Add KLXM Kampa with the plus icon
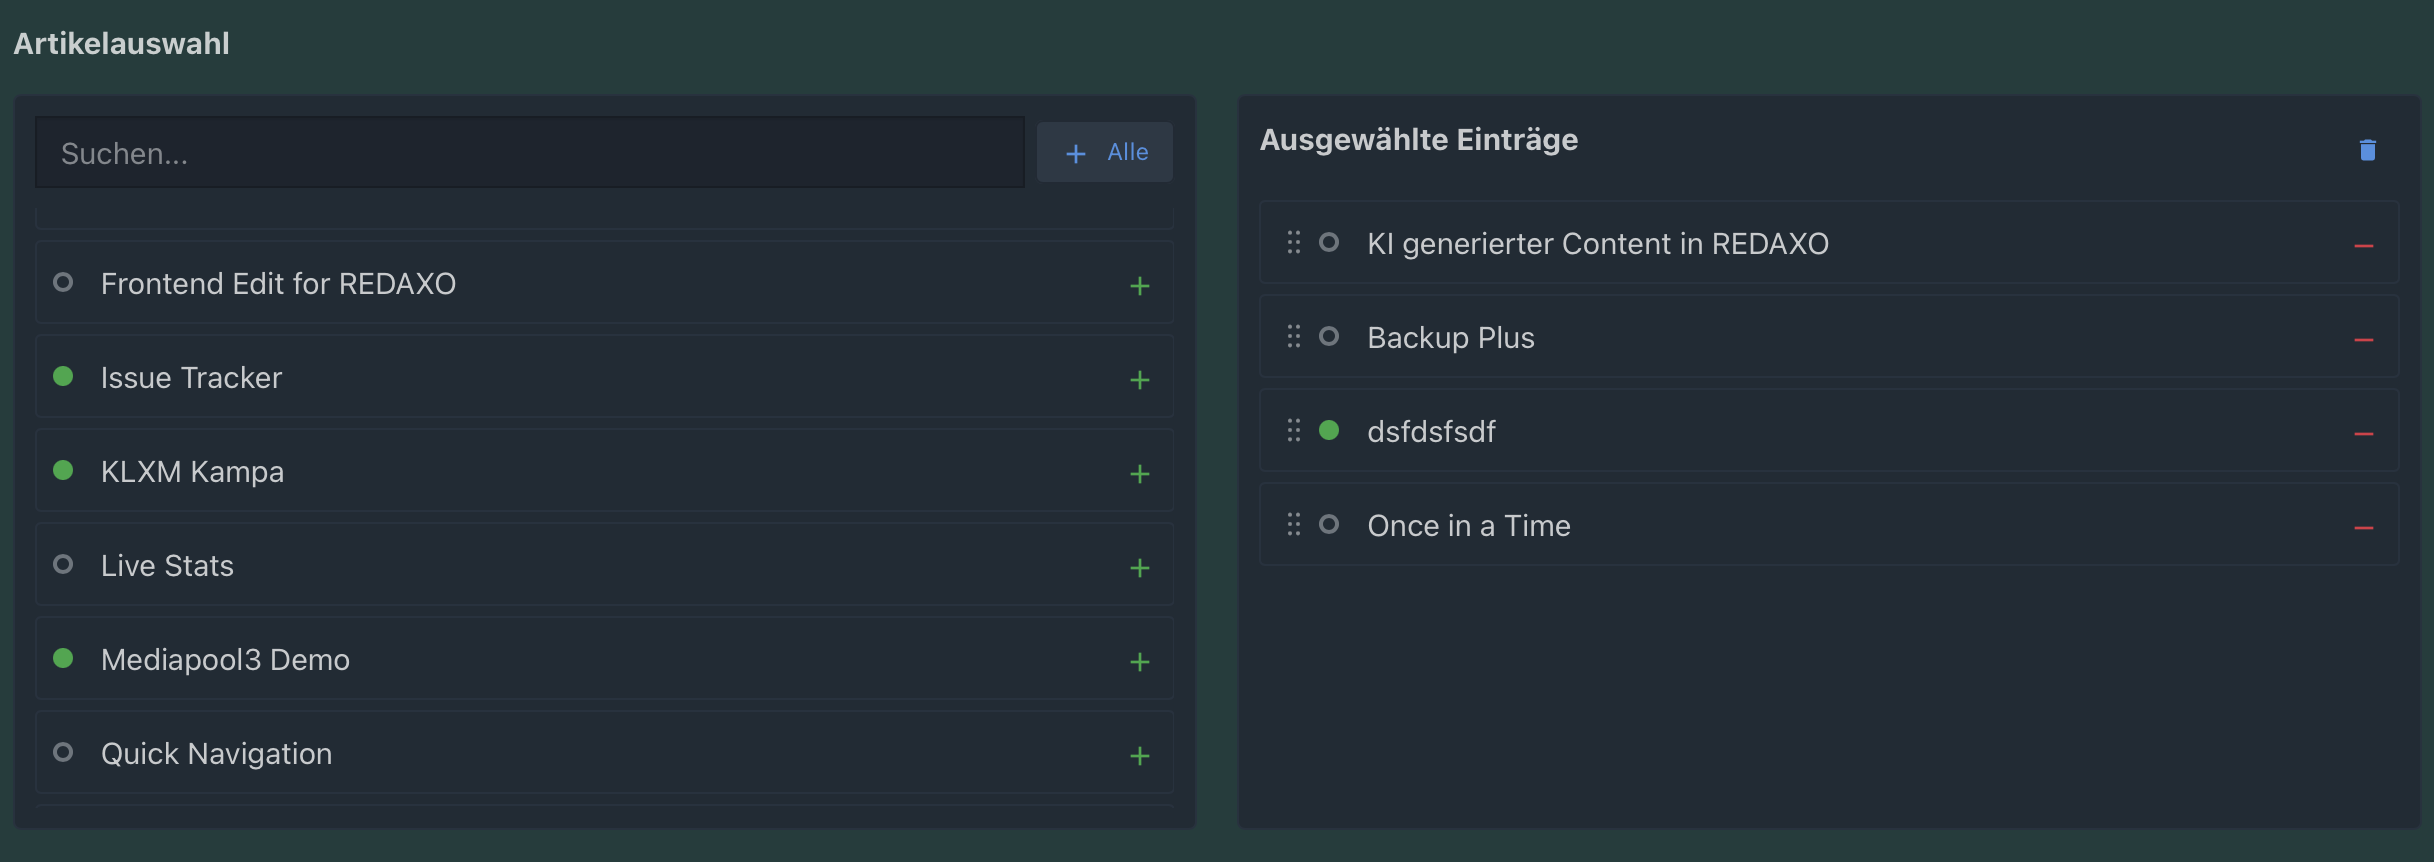This screenshot has width=2434, height=862. pos(1139,474)
